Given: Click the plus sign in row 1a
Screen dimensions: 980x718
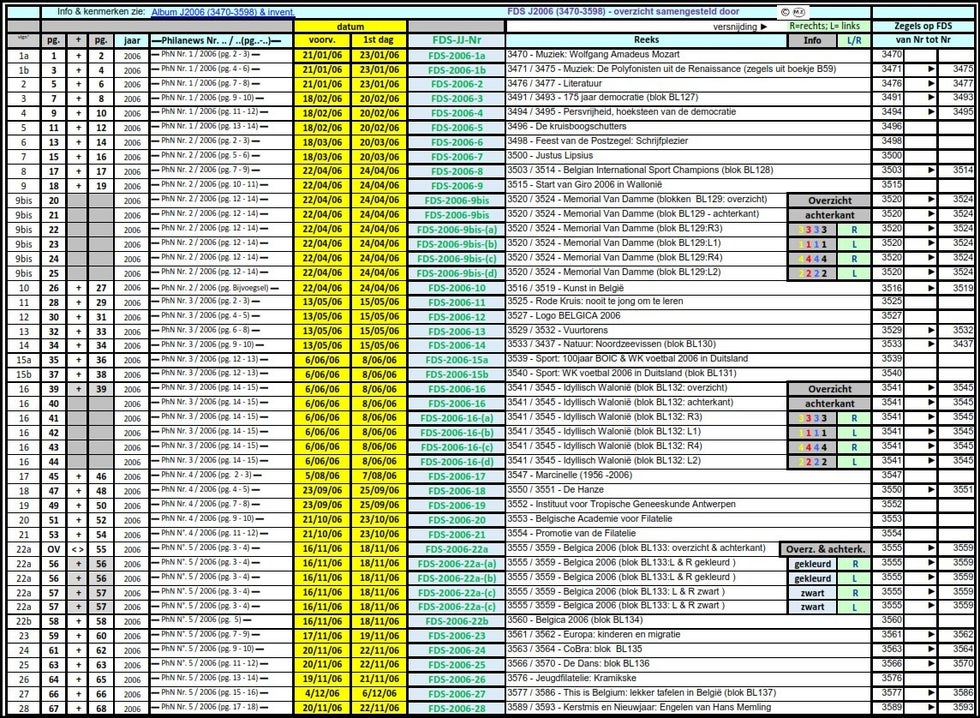Looking at the screenshot, I should [x=78, y=55].
